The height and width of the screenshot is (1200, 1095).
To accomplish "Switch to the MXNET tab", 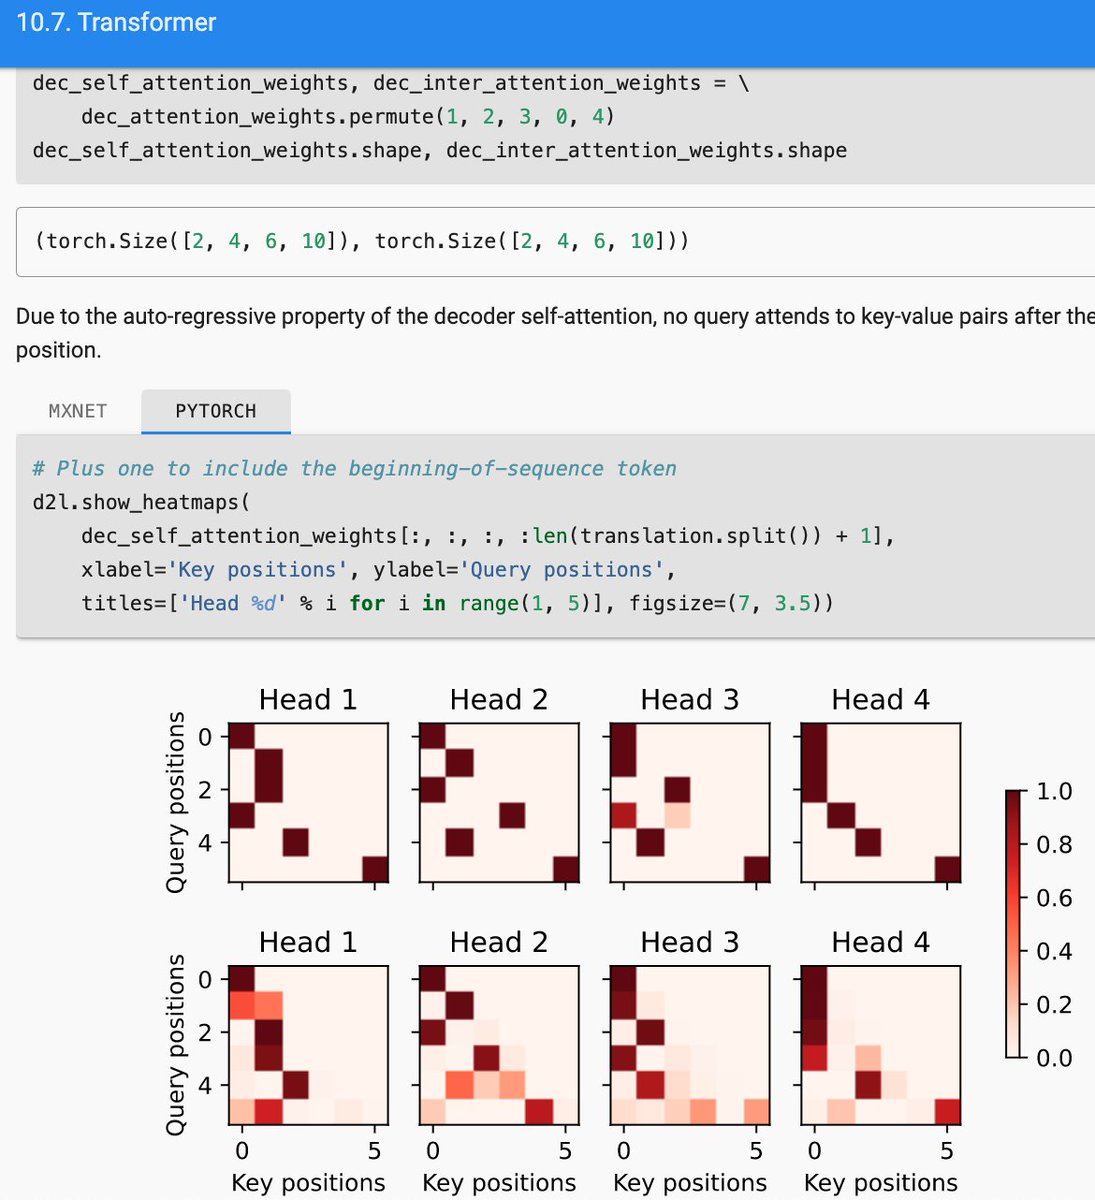I will click(x=76, y=410).
